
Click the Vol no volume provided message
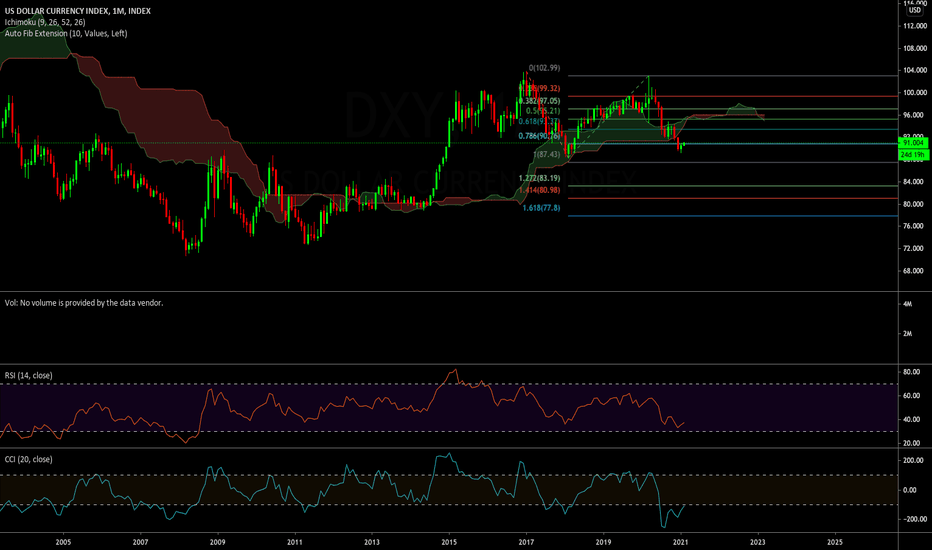(84, 303)
